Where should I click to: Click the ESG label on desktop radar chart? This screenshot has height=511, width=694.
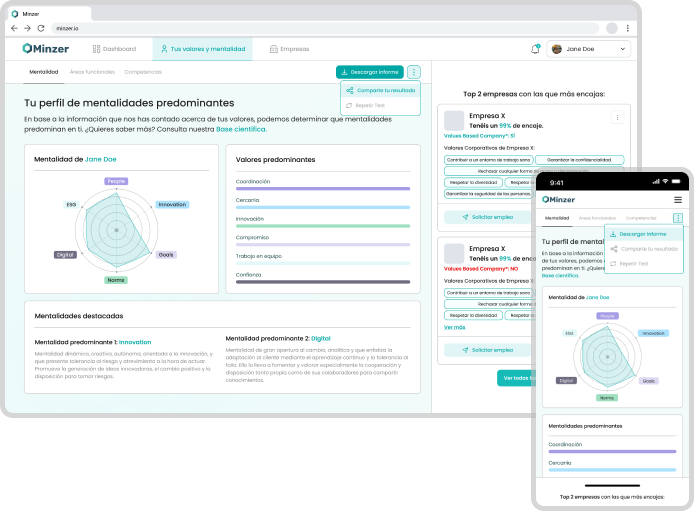tap(71, 204)
